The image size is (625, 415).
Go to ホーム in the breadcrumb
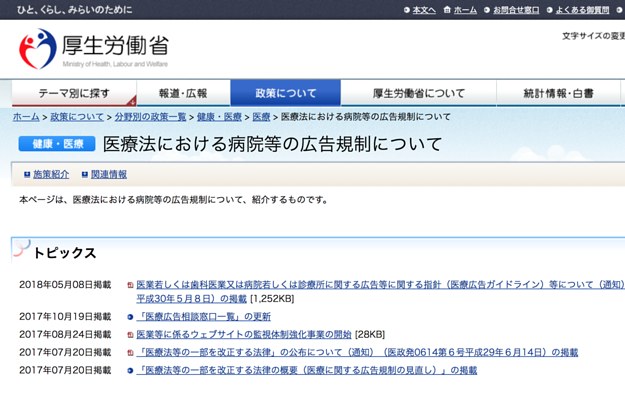[x=26, y=117]
